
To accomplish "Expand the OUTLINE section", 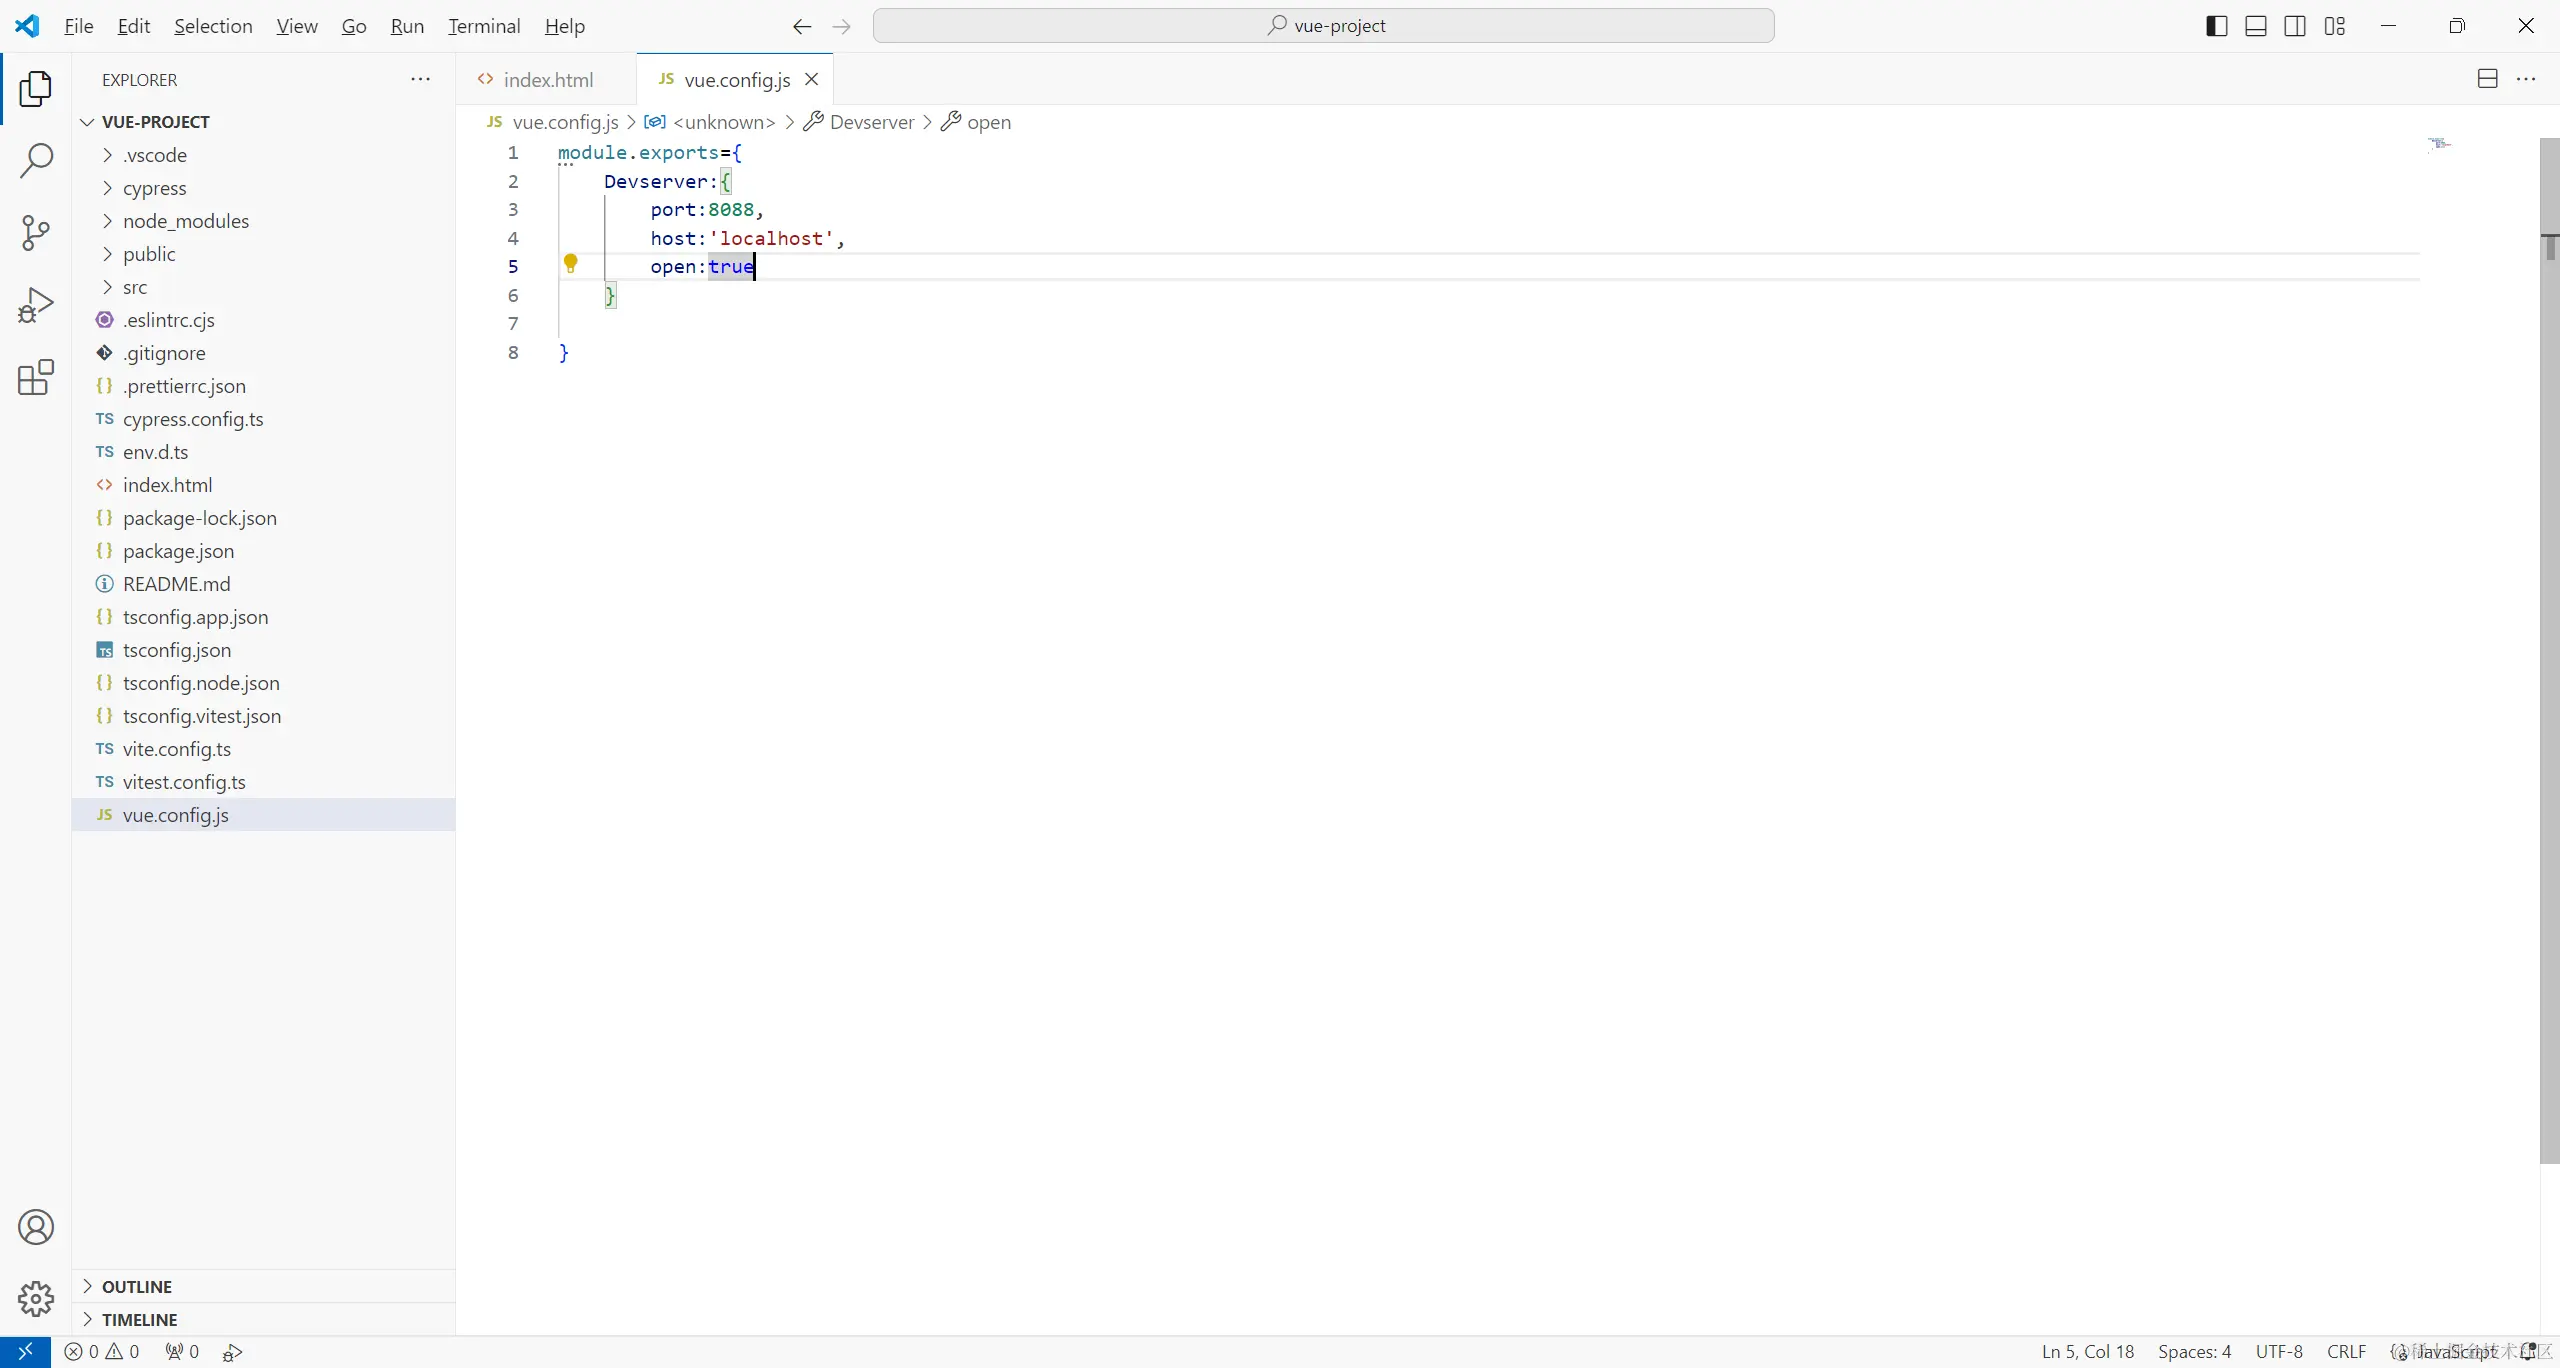I will pyautogui.click(x=137, y=1286).
